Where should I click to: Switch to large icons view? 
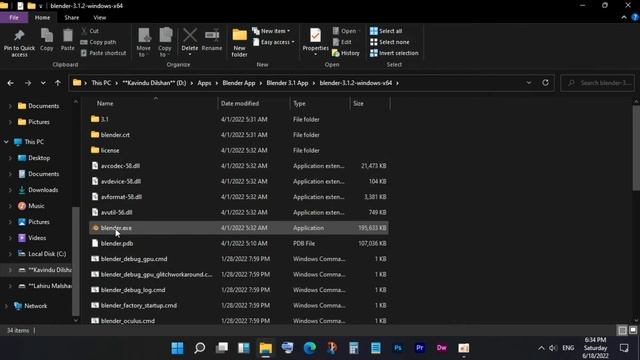(633, 330)
